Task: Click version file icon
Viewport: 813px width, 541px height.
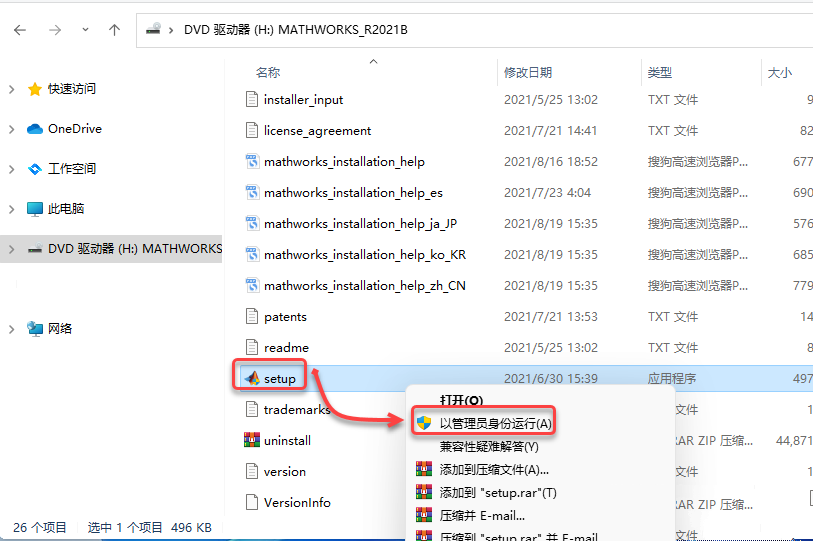Action: [x=252, y=471]
